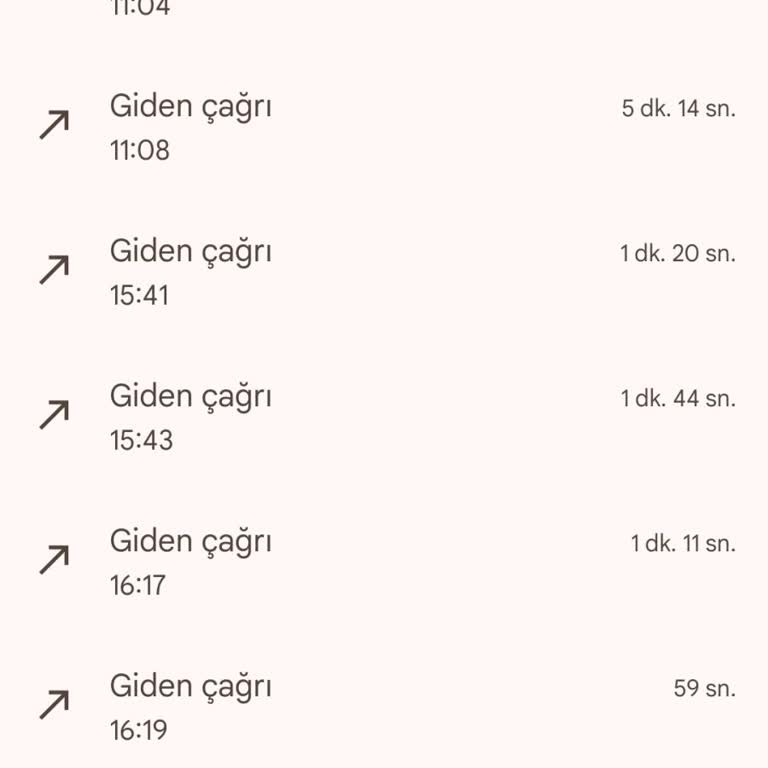Click the outgoing arrow icon beside the 15:41 call

coord(54,270)
